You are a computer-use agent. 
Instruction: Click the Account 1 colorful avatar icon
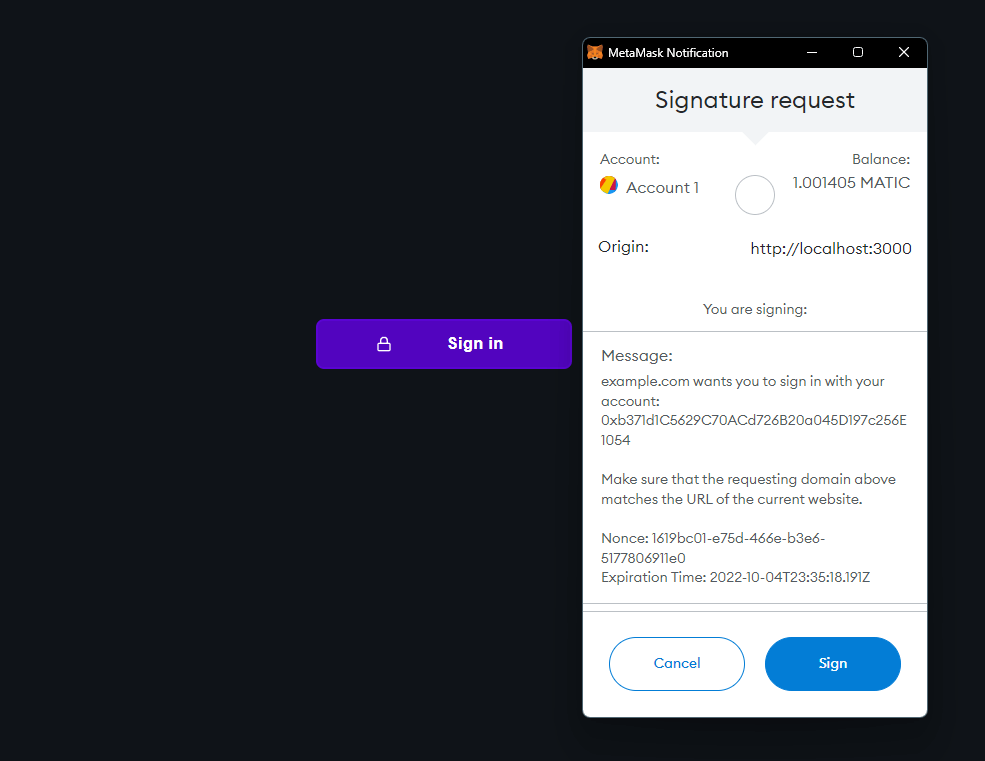[608, 185]
